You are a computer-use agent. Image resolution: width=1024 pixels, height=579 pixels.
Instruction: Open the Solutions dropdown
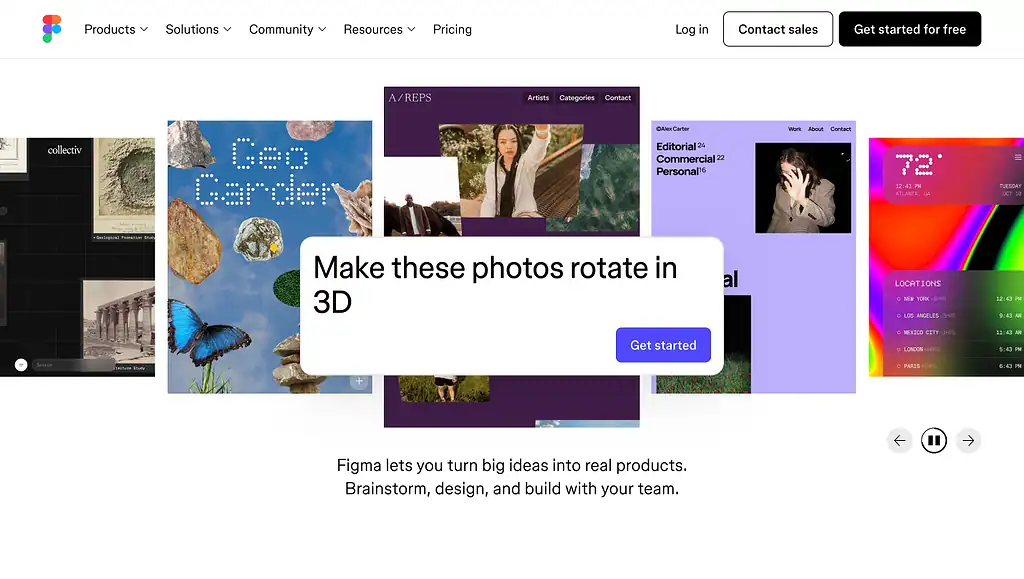pos(198,29)
